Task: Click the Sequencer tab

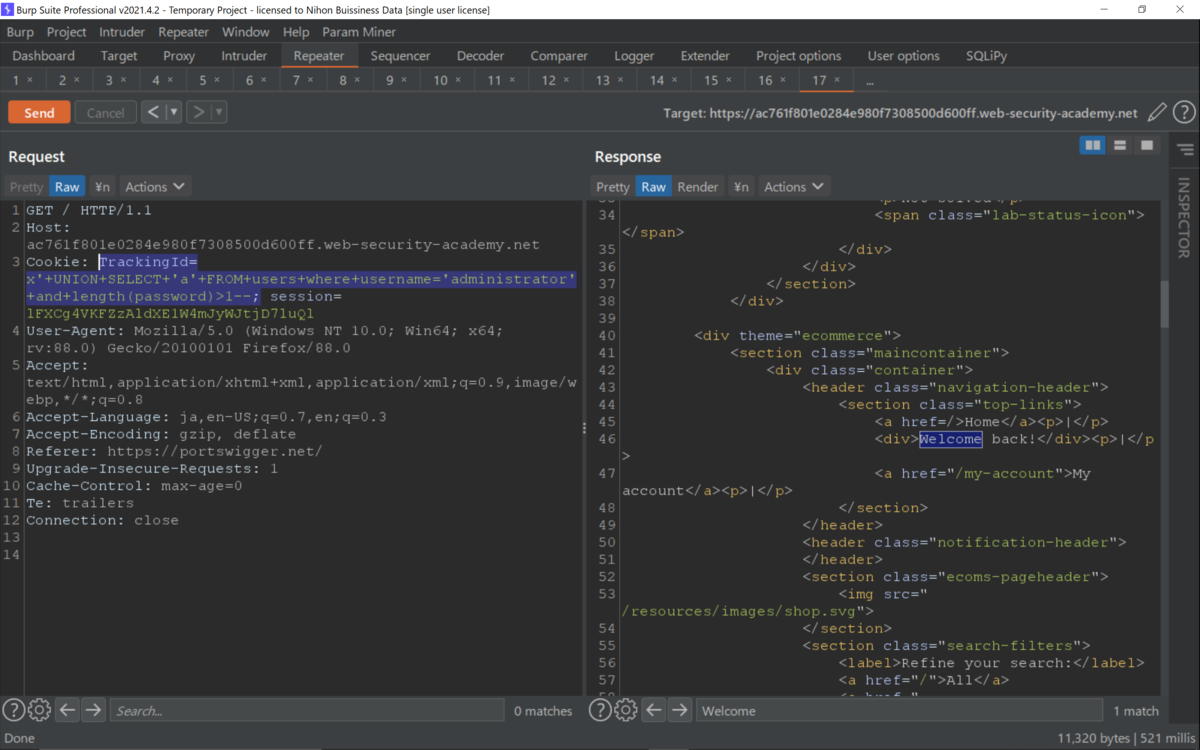Action: [400, 56]
